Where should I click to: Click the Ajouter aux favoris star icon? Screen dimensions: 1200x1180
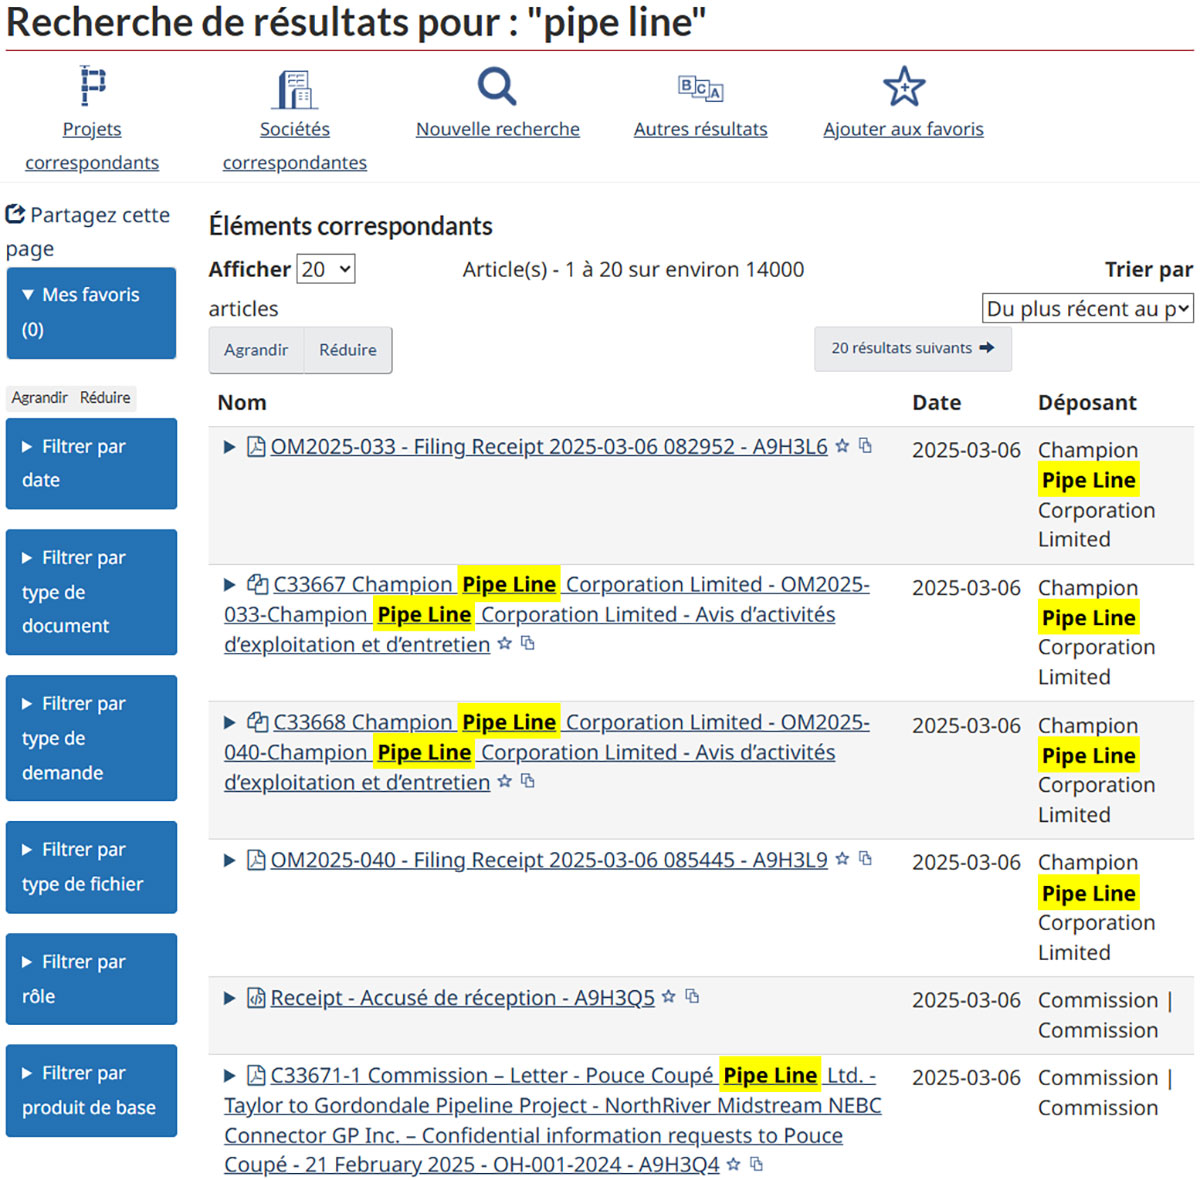[904, 87]
